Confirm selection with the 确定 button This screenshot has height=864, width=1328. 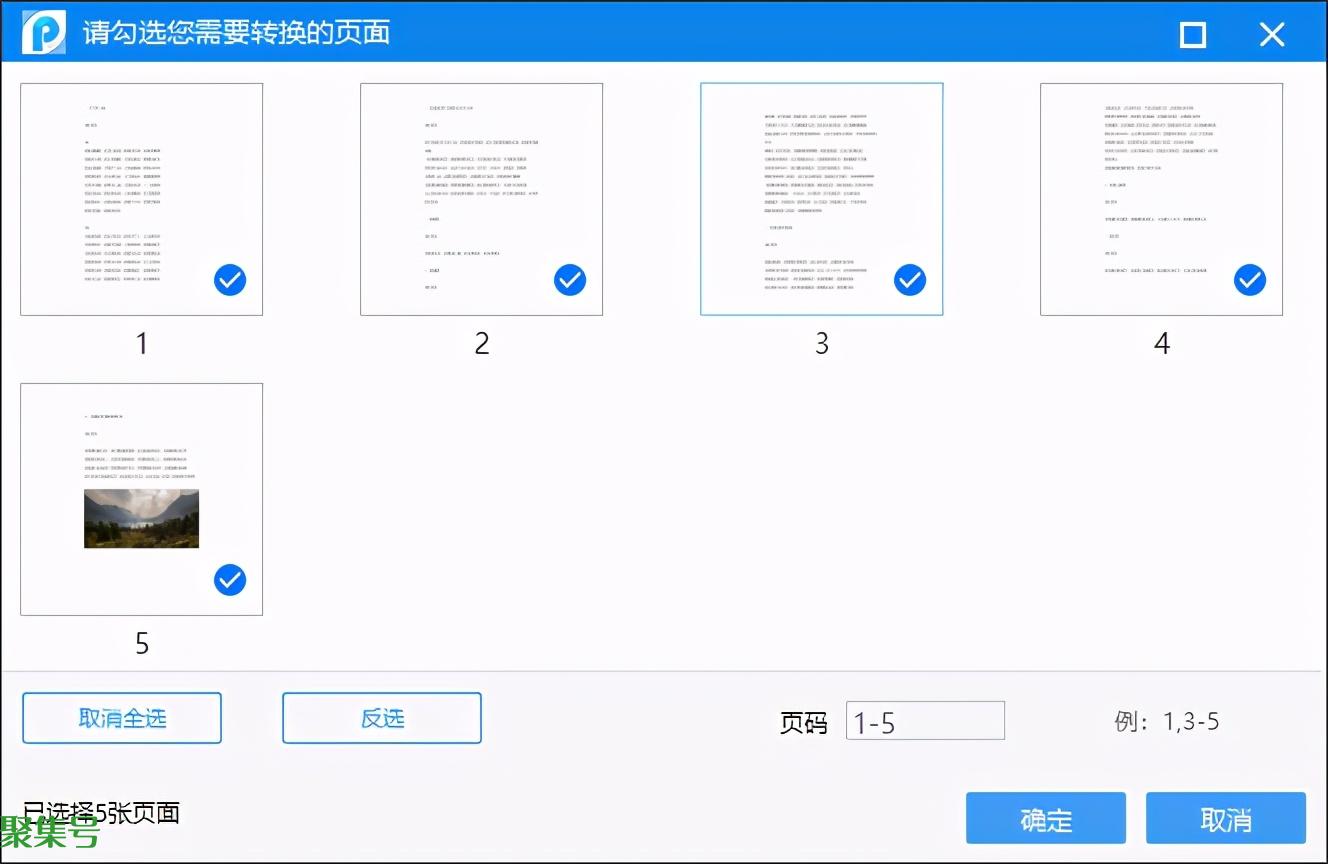point(1046,818)
